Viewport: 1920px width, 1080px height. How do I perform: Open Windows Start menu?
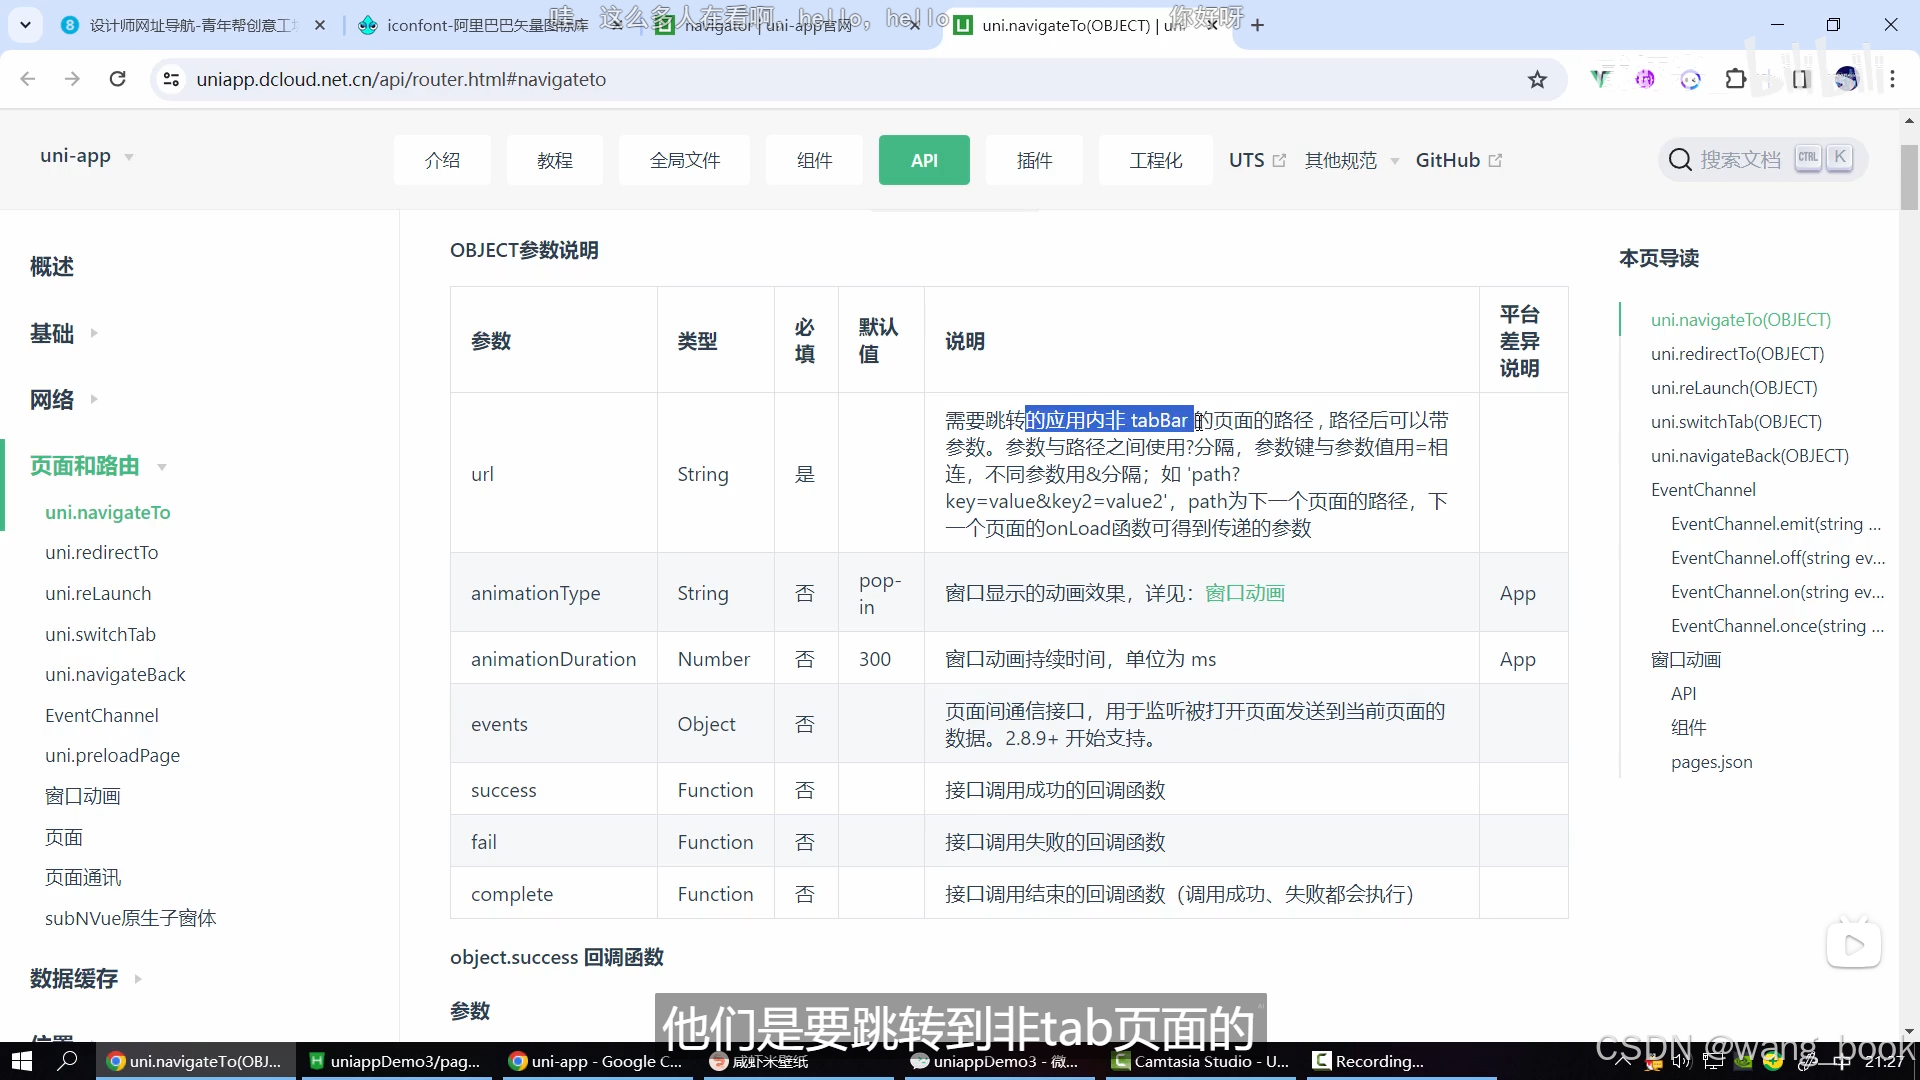coord(22,1061)
